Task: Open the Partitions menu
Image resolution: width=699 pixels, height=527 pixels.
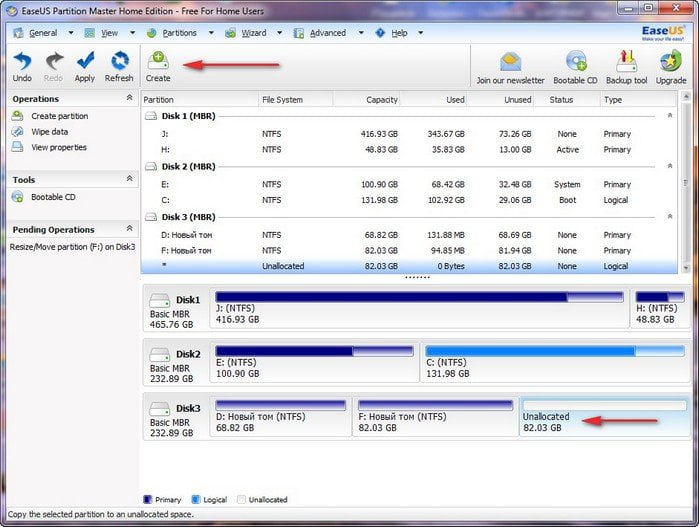Action: tap(179, 33)
